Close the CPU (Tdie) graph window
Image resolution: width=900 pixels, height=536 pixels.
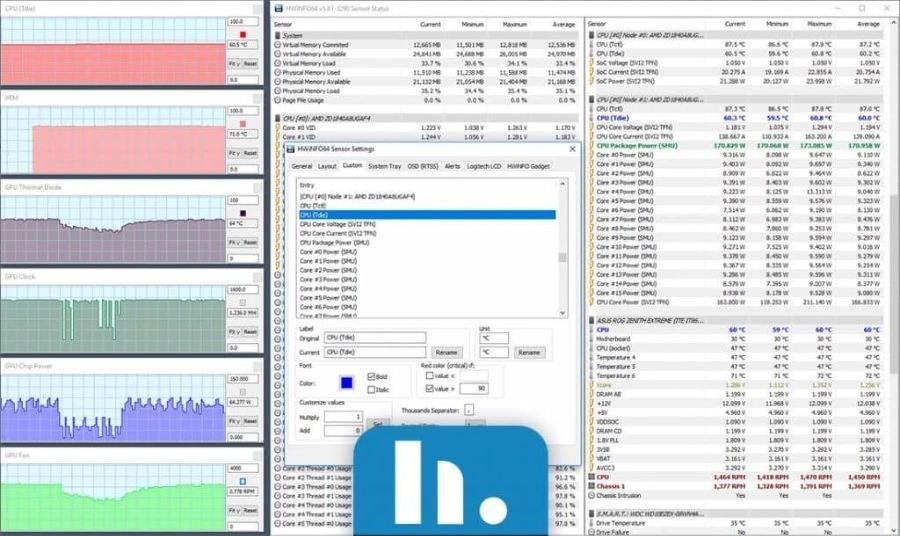258,9
